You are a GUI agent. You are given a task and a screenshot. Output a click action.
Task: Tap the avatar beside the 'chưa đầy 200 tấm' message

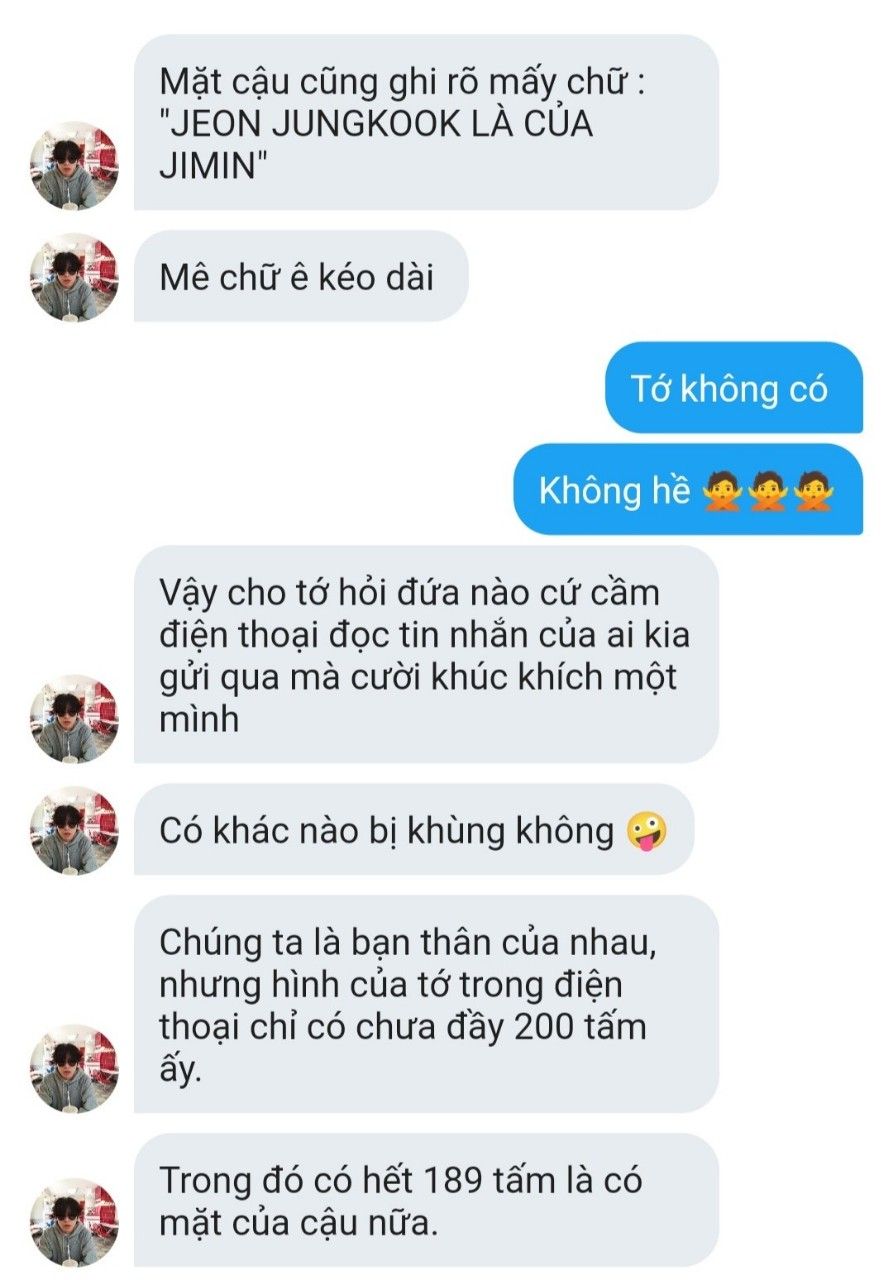[x=75, y=1068]
